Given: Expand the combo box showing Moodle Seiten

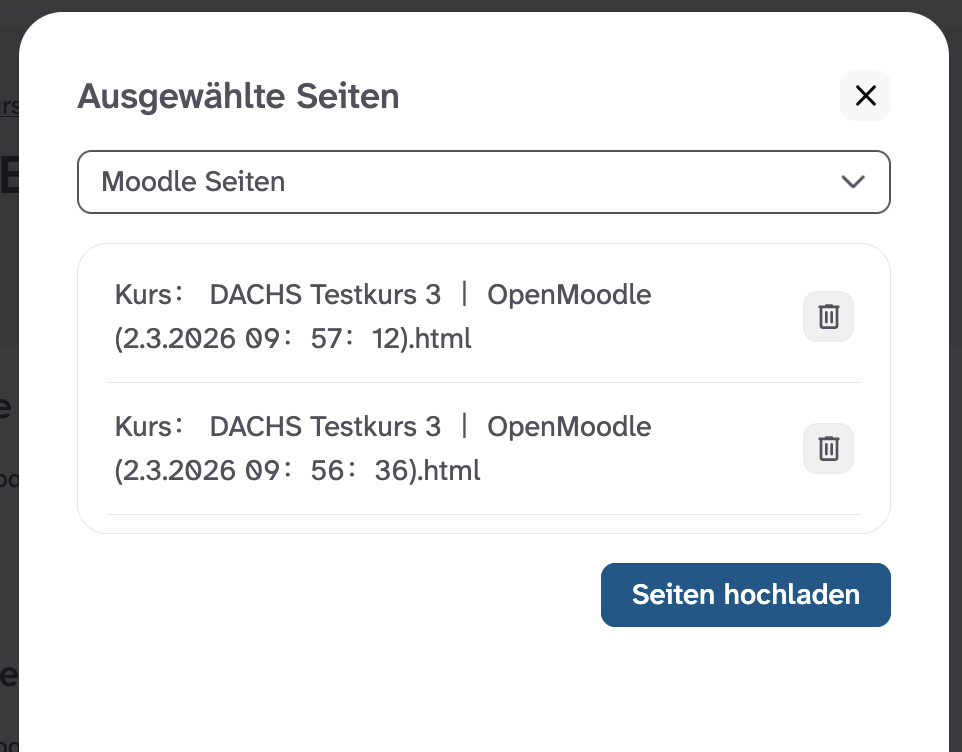Looking at the screenshot, I should click(x=483, y=182).
